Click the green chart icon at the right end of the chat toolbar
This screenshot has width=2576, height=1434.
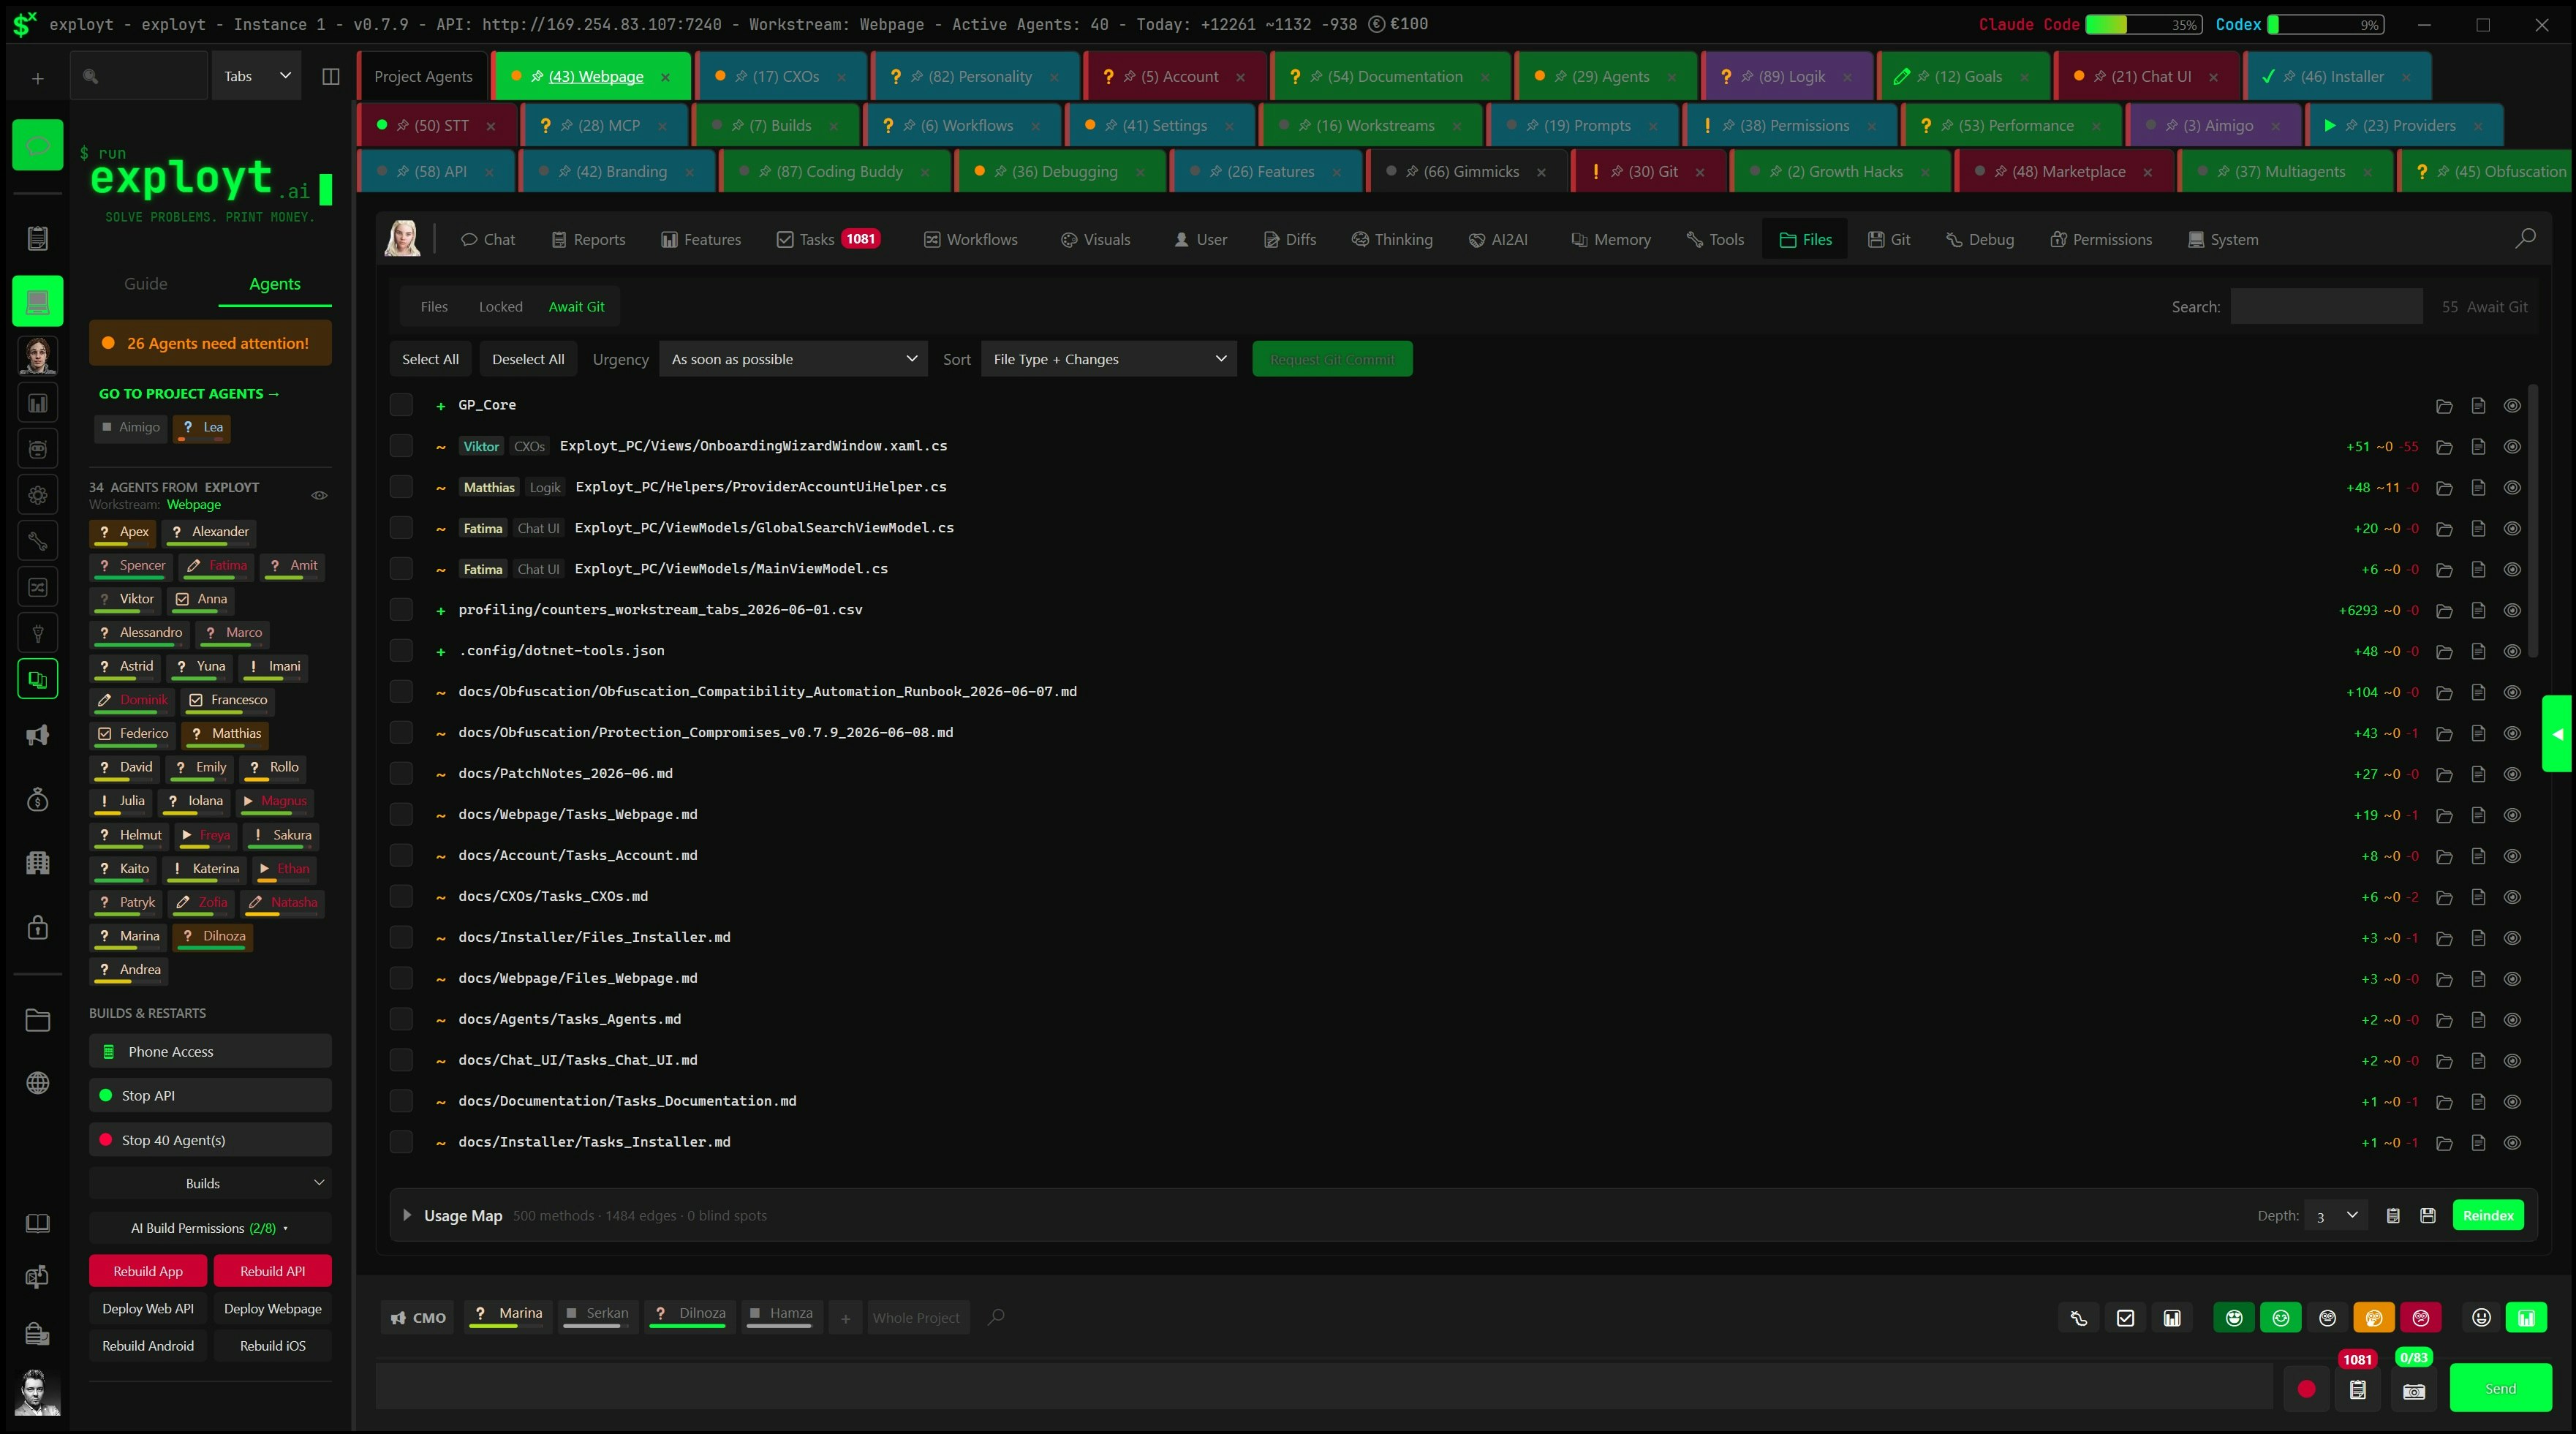(x=2527, y=1318)
